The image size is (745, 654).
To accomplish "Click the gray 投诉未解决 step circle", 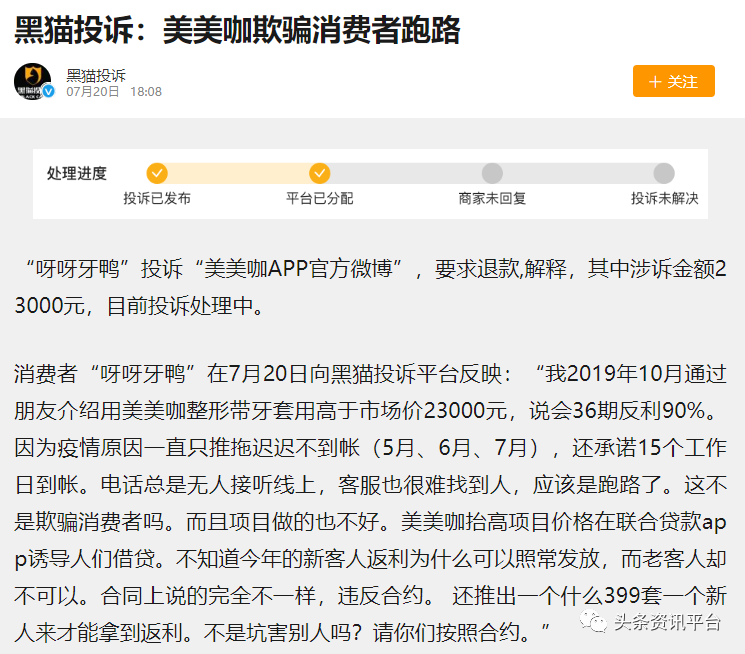I will coord(664,173).
